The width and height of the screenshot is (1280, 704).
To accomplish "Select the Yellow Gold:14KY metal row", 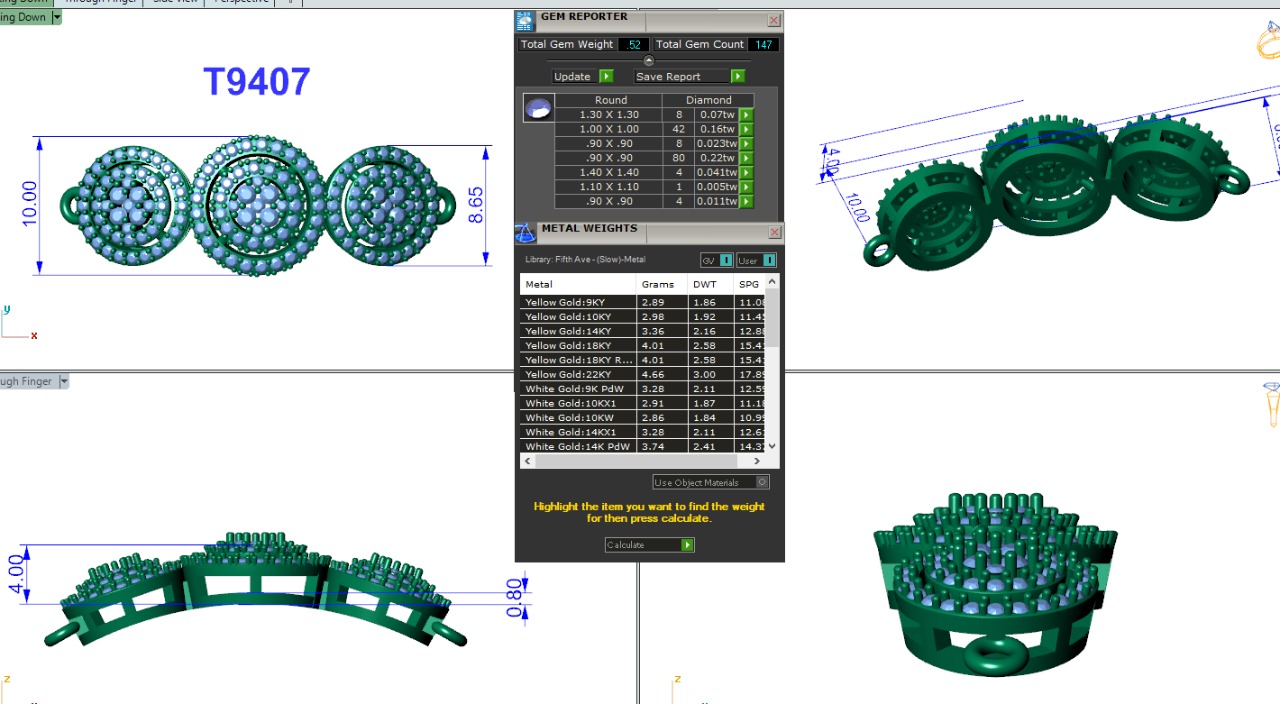I will [578, 331].
